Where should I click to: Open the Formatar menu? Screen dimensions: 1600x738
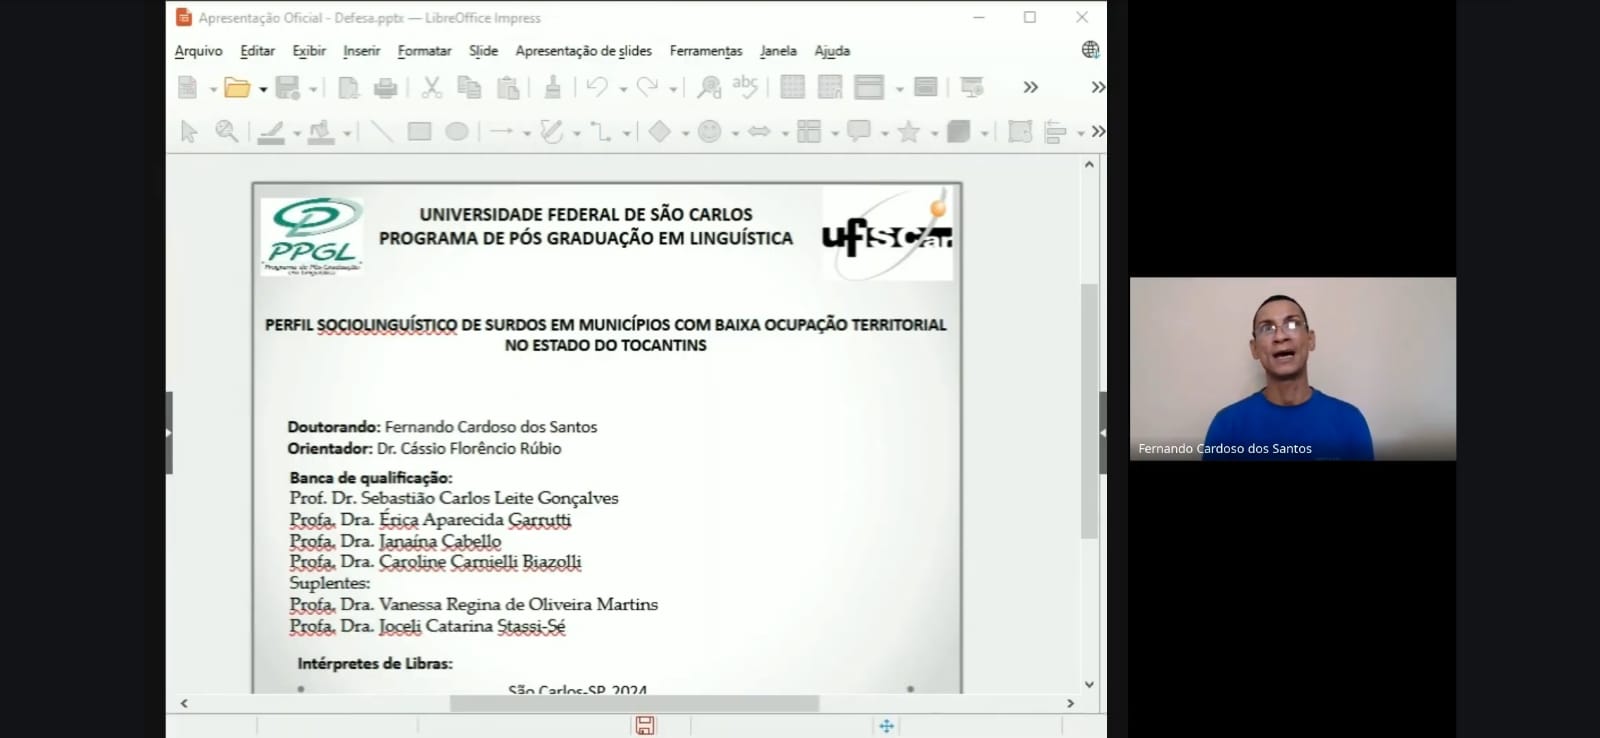[x=424, y=51]
